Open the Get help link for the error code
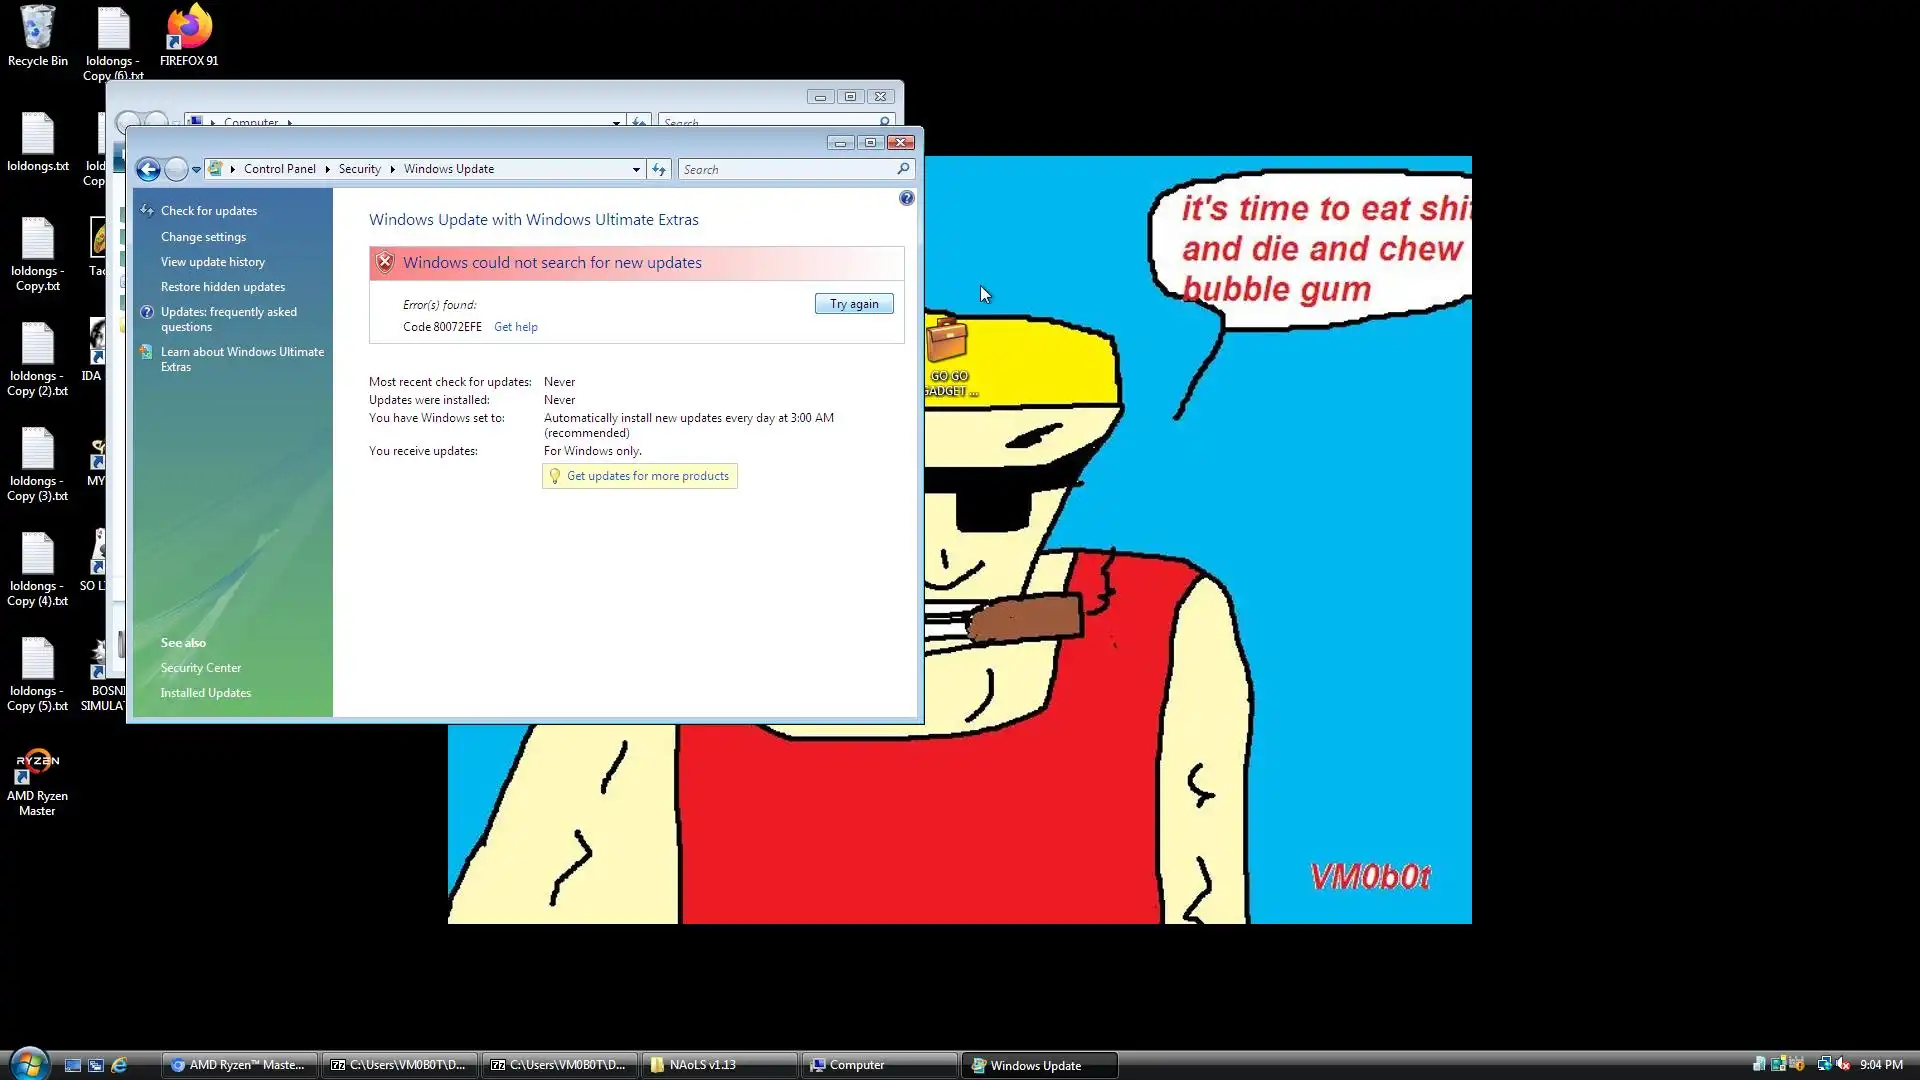This screenshot has width=1920, height=1080. tap(515, 327)
